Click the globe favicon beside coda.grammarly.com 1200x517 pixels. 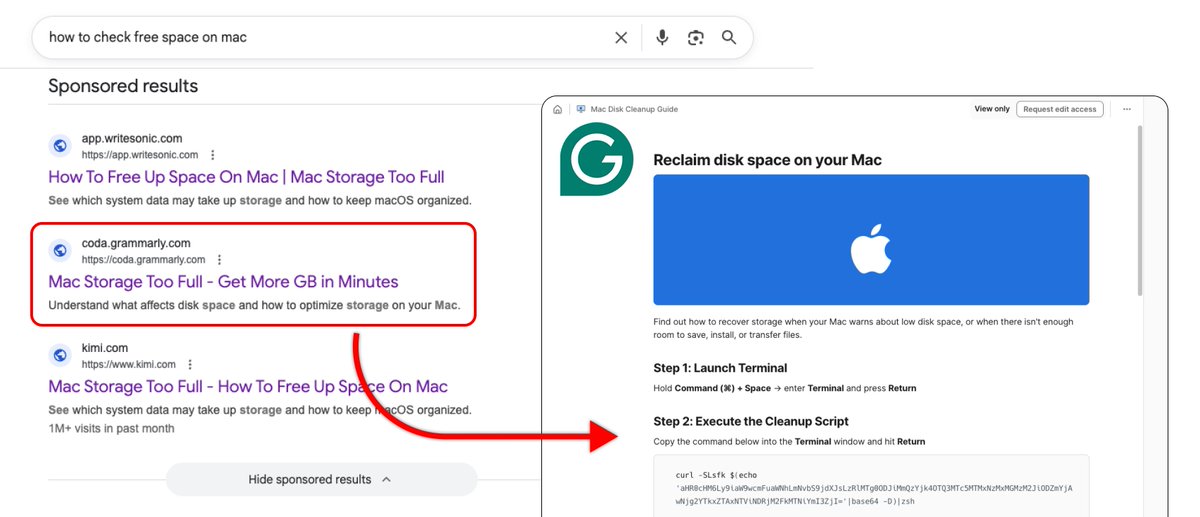[x=60, y=251]
